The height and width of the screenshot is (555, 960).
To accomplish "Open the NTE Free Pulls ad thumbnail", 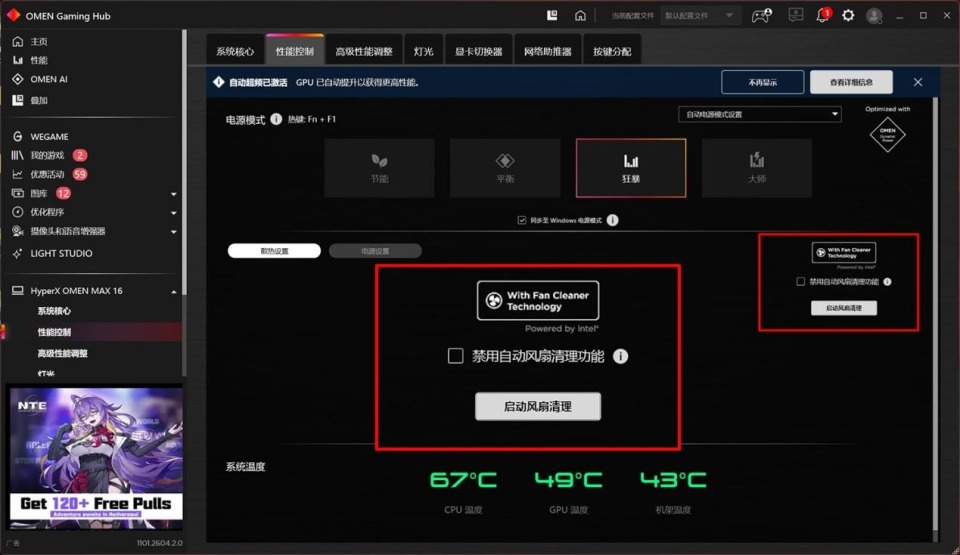I will pos(95,458).
